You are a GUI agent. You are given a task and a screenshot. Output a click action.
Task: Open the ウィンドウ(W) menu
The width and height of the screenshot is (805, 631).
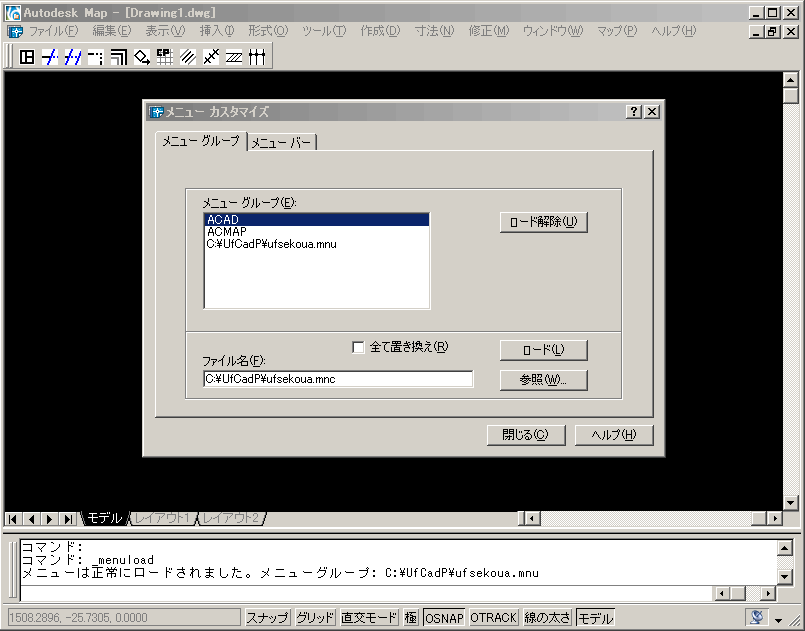[x=553, y=31]
